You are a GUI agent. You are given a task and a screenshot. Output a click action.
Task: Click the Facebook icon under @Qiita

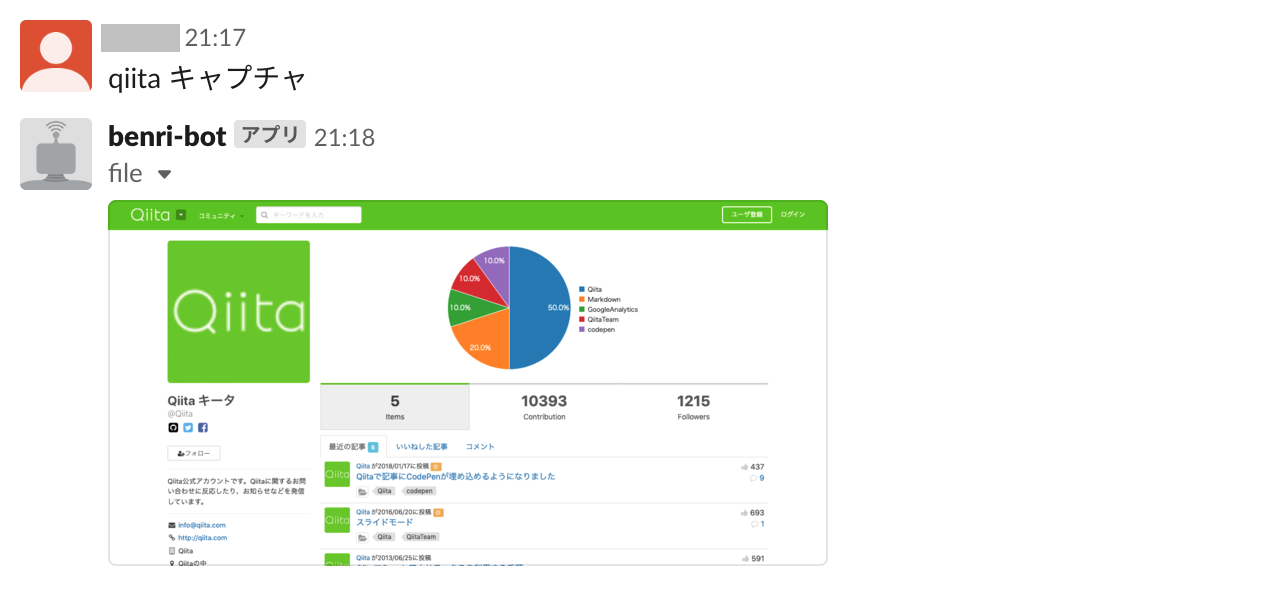[x=203, y=428]
